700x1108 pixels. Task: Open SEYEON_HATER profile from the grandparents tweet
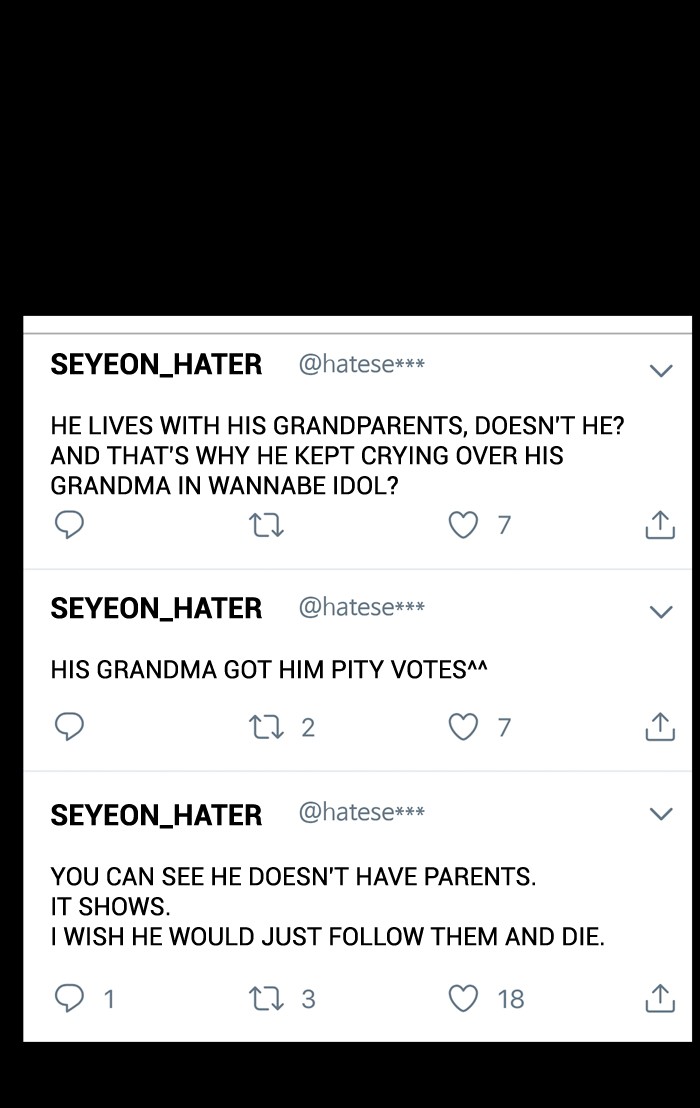pyautogui.click(x=156, y=365)
